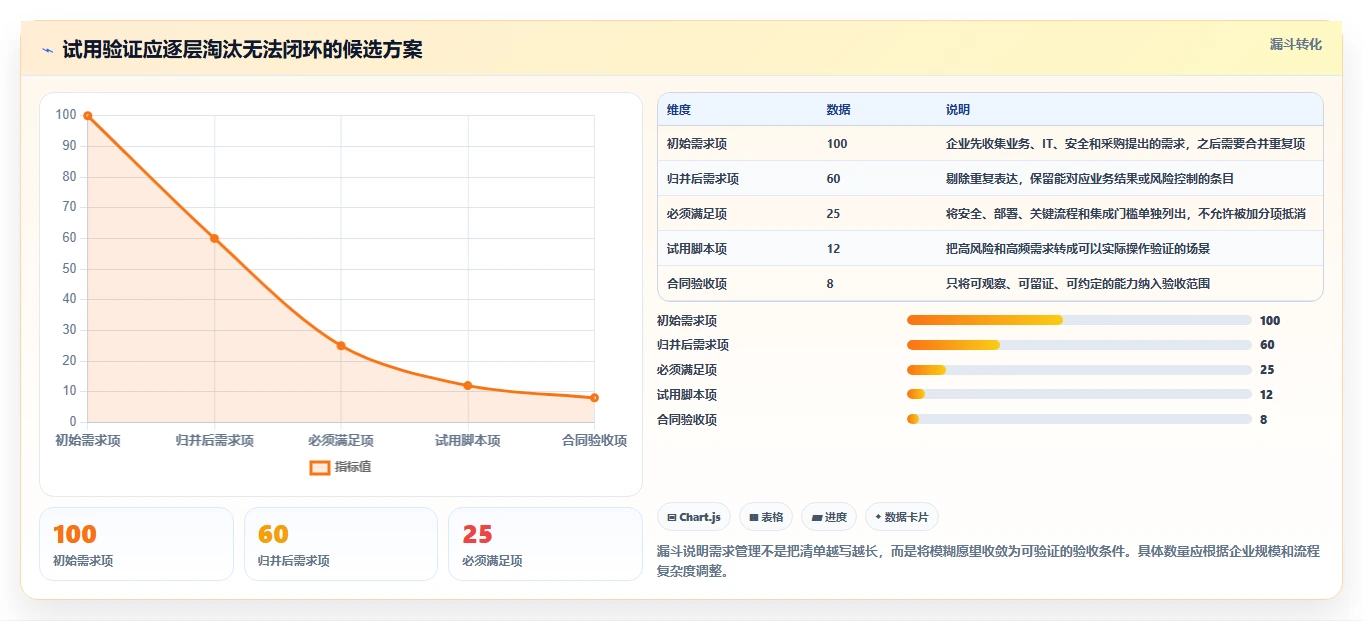Click the x-axis label 合同验收项 in chart
Screen dimensions: 1363x621
pos(594,441)
